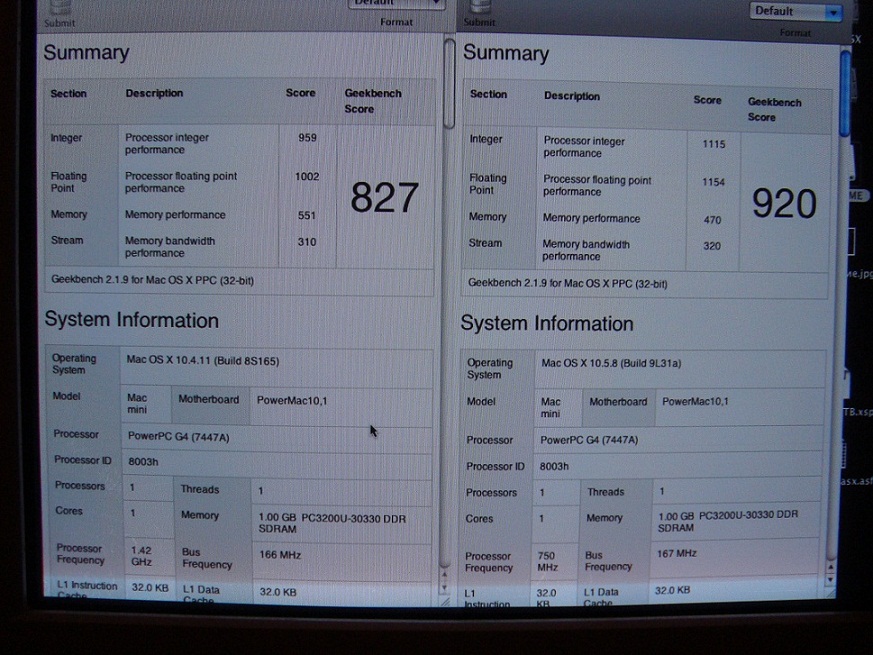Click System Information heading in right window
The height and width of the screenshot is (655, 873).
547,324
